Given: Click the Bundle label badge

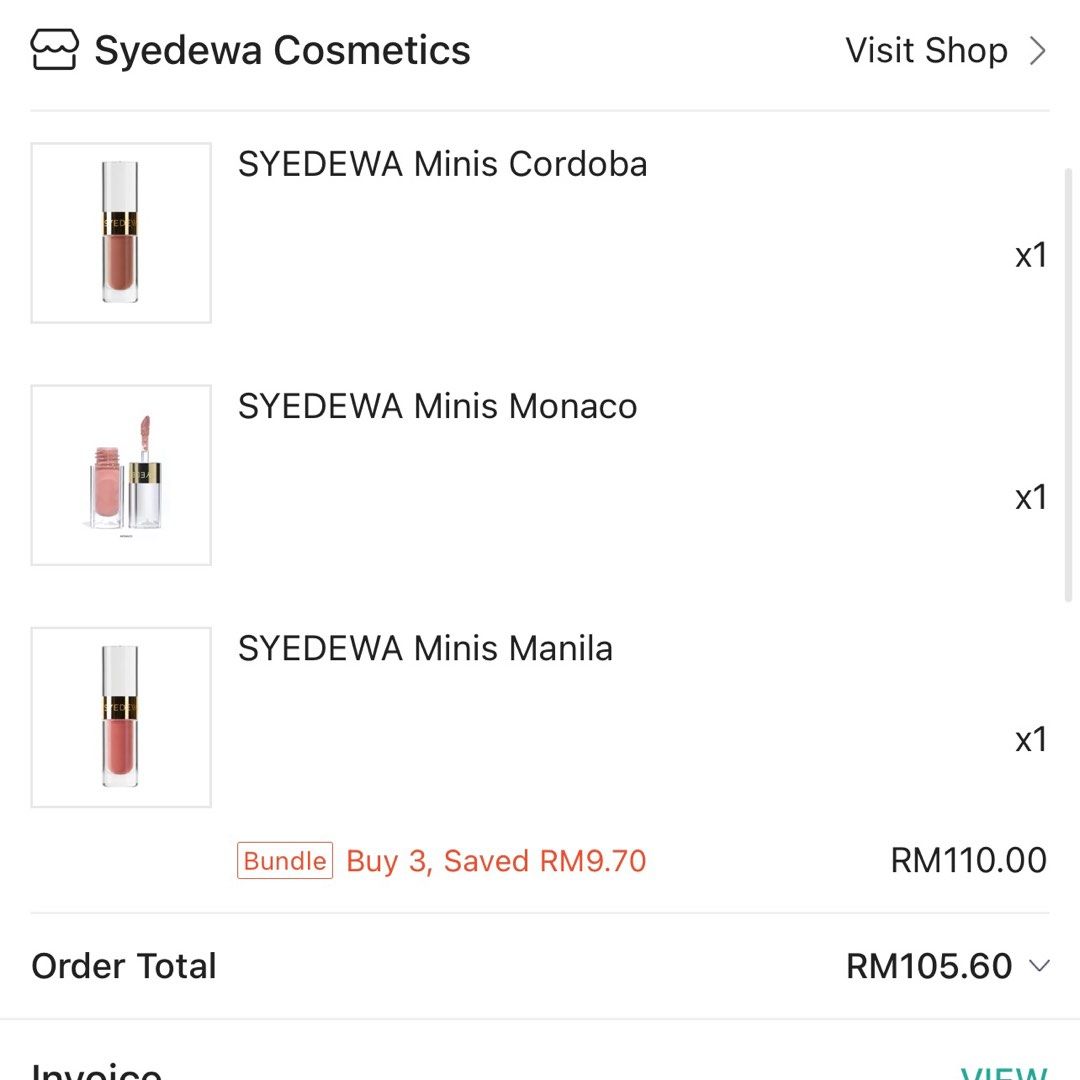Looking at the screenshot, I should [284, 860].
